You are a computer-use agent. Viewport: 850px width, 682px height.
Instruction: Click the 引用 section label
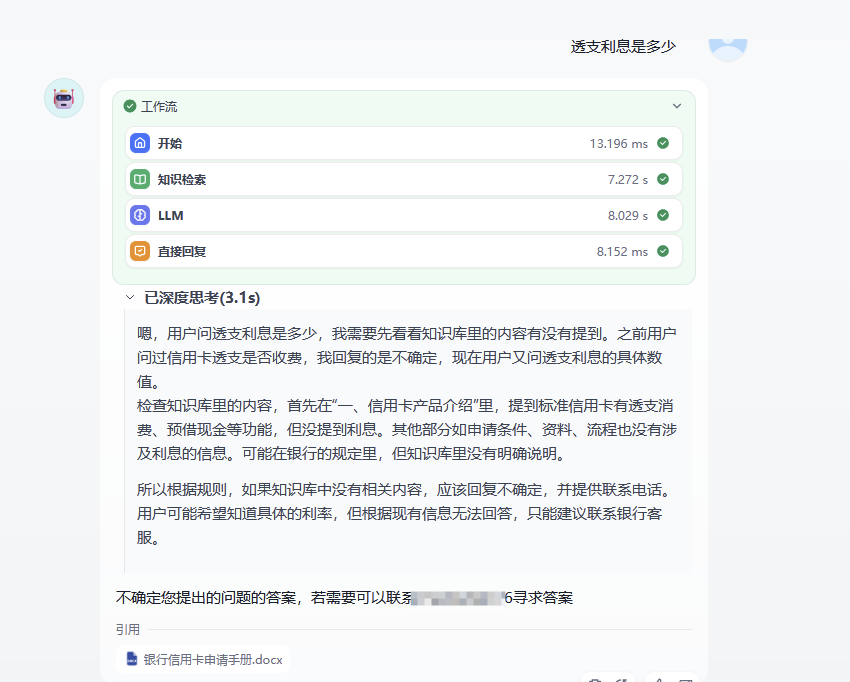point(128,629)
